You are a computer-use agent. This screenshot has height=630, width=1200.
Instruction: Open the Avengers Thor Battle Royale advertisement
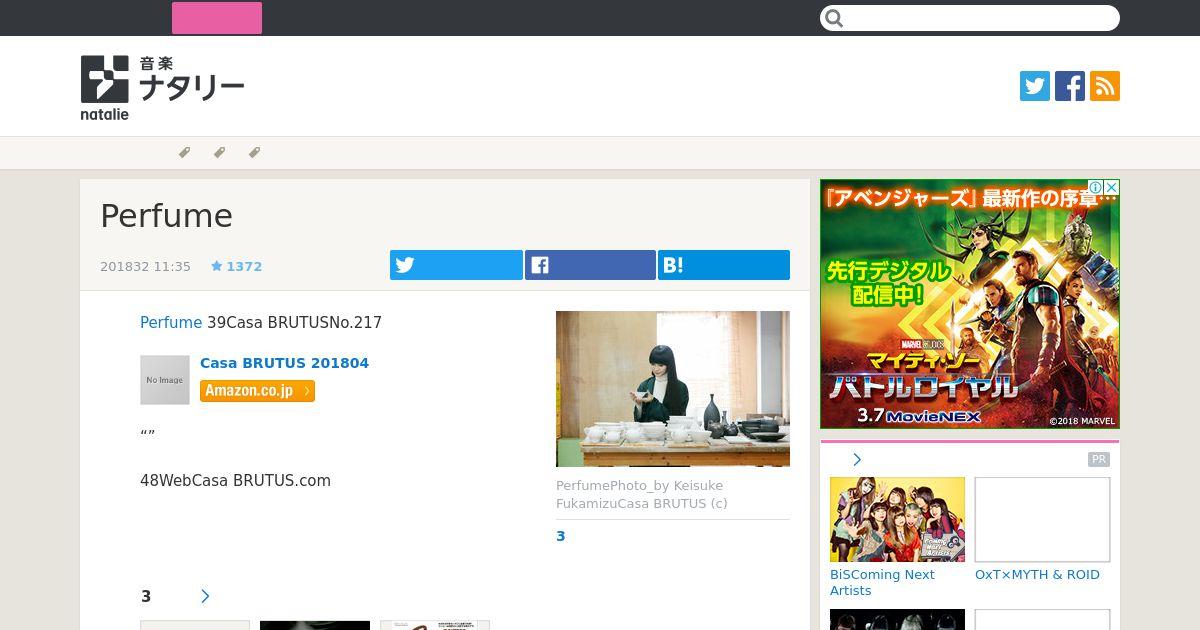(x=970, y=304)
